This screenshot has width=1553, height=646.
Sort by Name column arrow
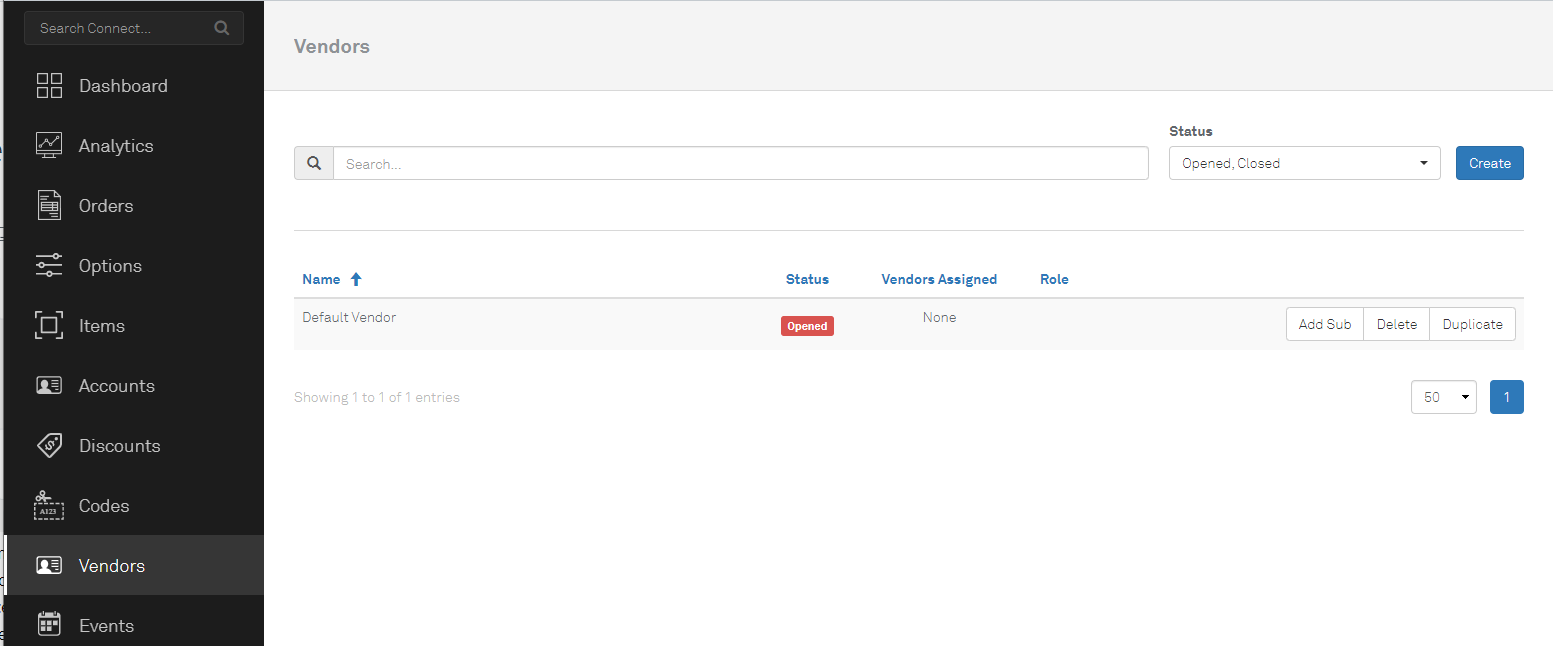tap(356, 280)
